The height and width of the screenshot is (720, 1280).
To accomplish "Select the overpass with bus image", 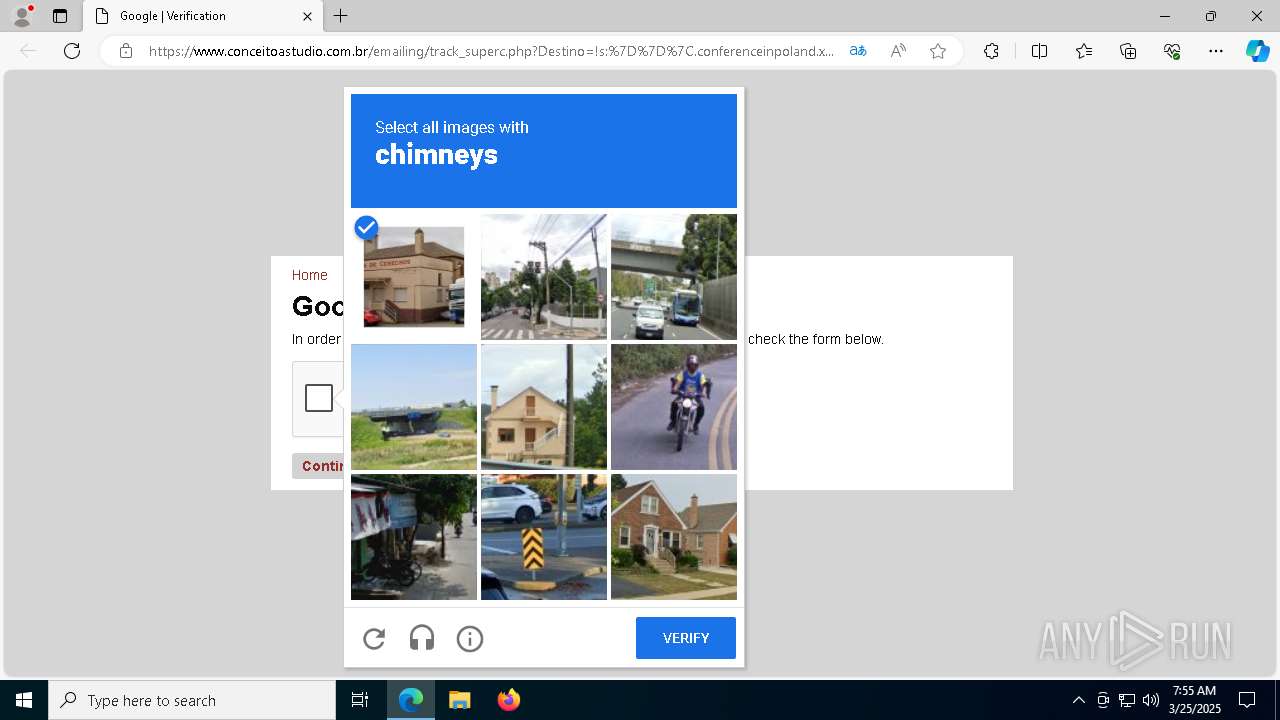I will coord(674,277).
